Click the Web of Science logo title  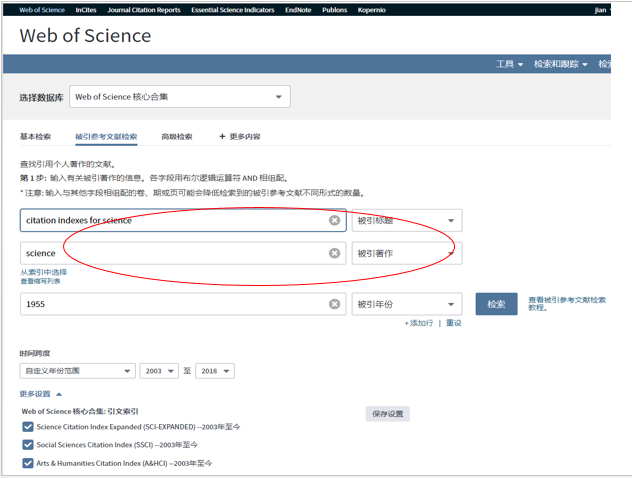click(85, 35)
